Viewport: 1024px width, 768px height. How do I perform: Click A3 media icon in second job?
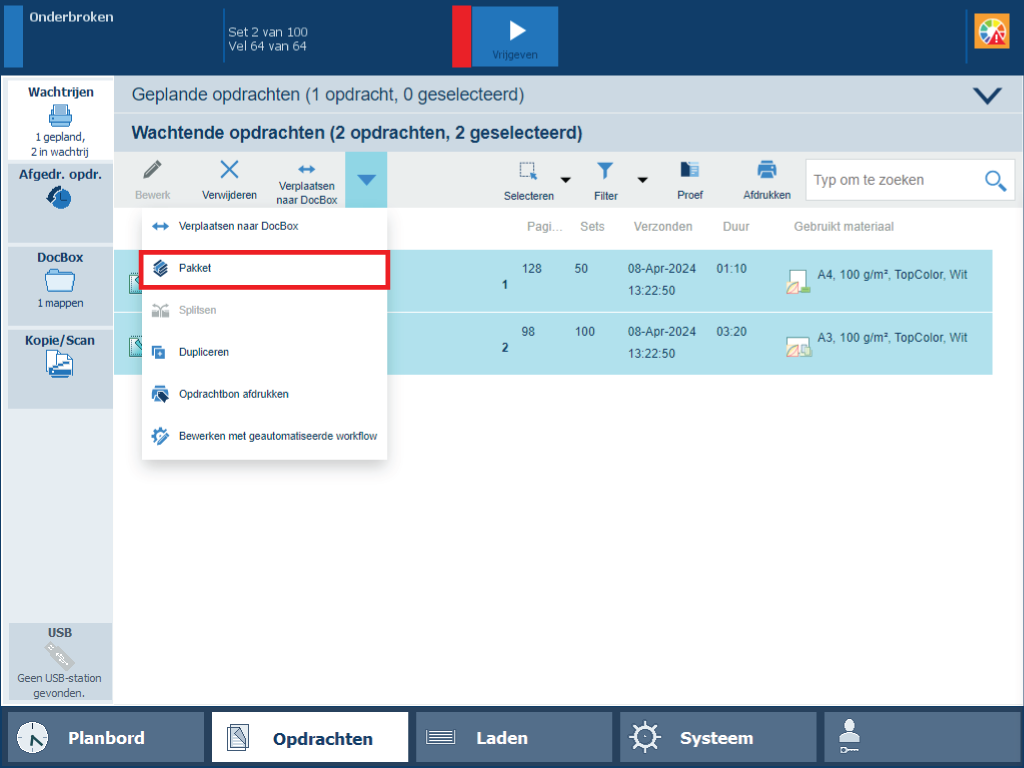pyautogui.click(x=798, y=345)
